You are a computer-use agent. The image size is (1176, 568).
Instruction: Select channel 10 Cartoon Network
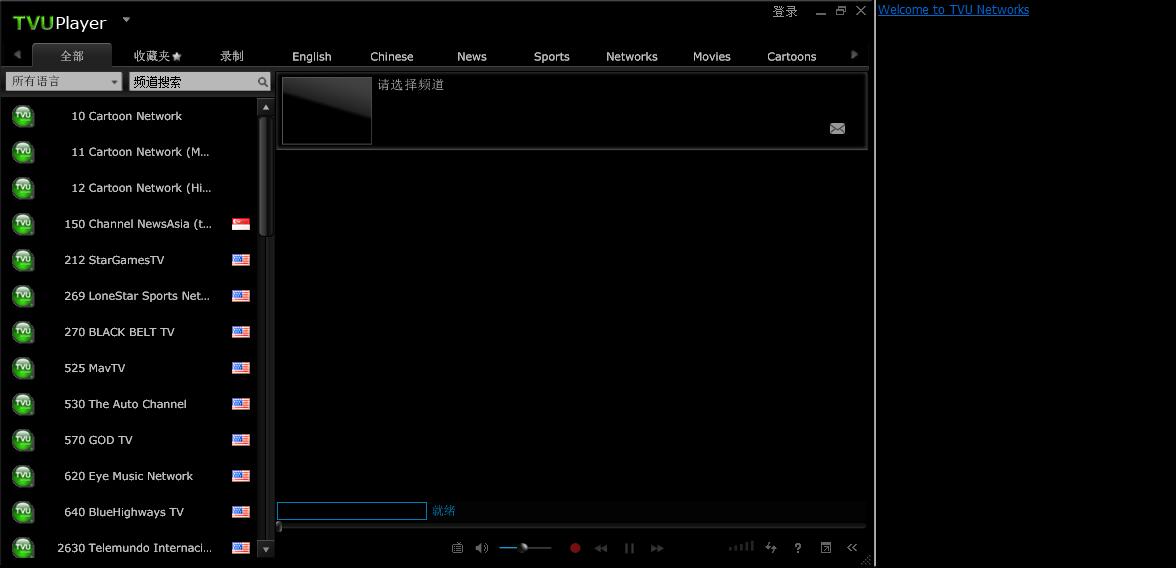tap(129, 116)
